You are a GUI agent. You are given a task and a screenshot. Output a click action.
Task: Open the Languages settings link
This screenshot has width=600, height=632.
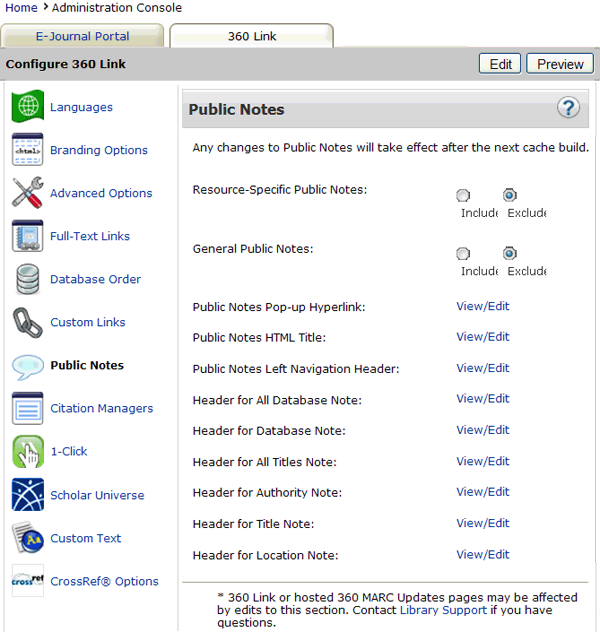(x=81, y=107)
